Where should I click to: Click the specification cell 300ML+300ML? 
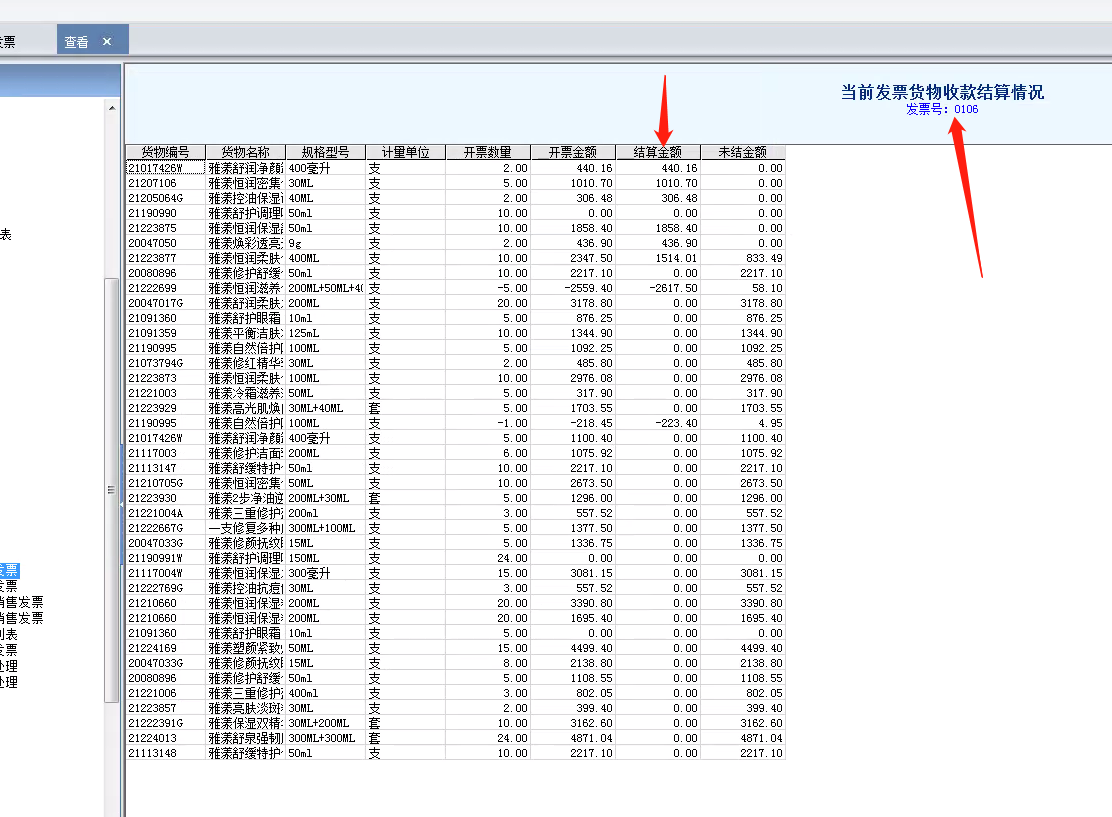pyautogui.click(x=326, y=738)
